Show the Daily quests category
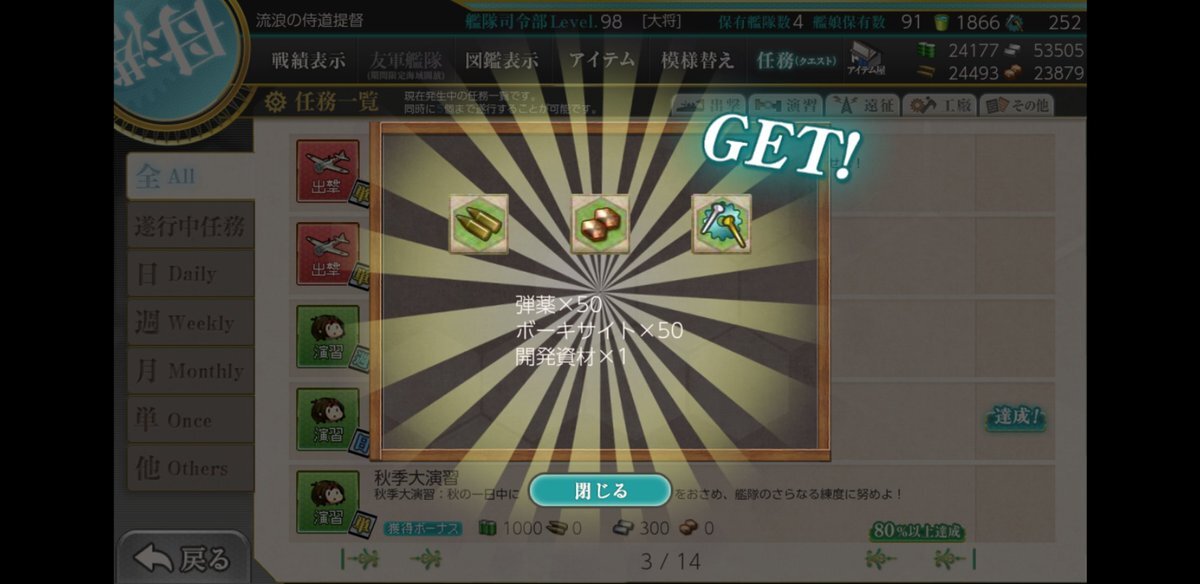1200x584 pixels. (x=189, y=273)
